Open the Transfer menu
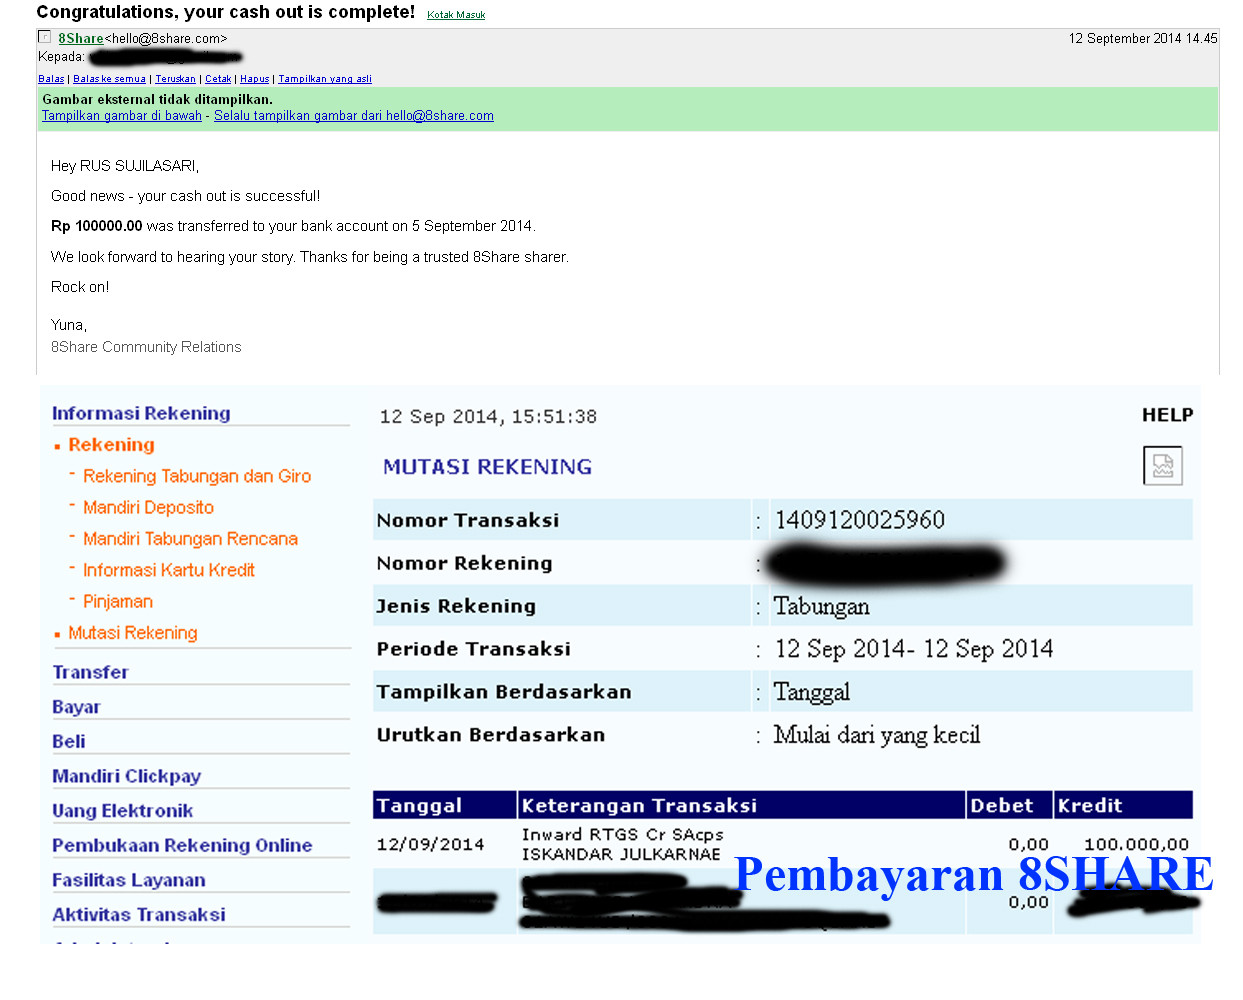 pyautogui.click(x=90, y=672)
